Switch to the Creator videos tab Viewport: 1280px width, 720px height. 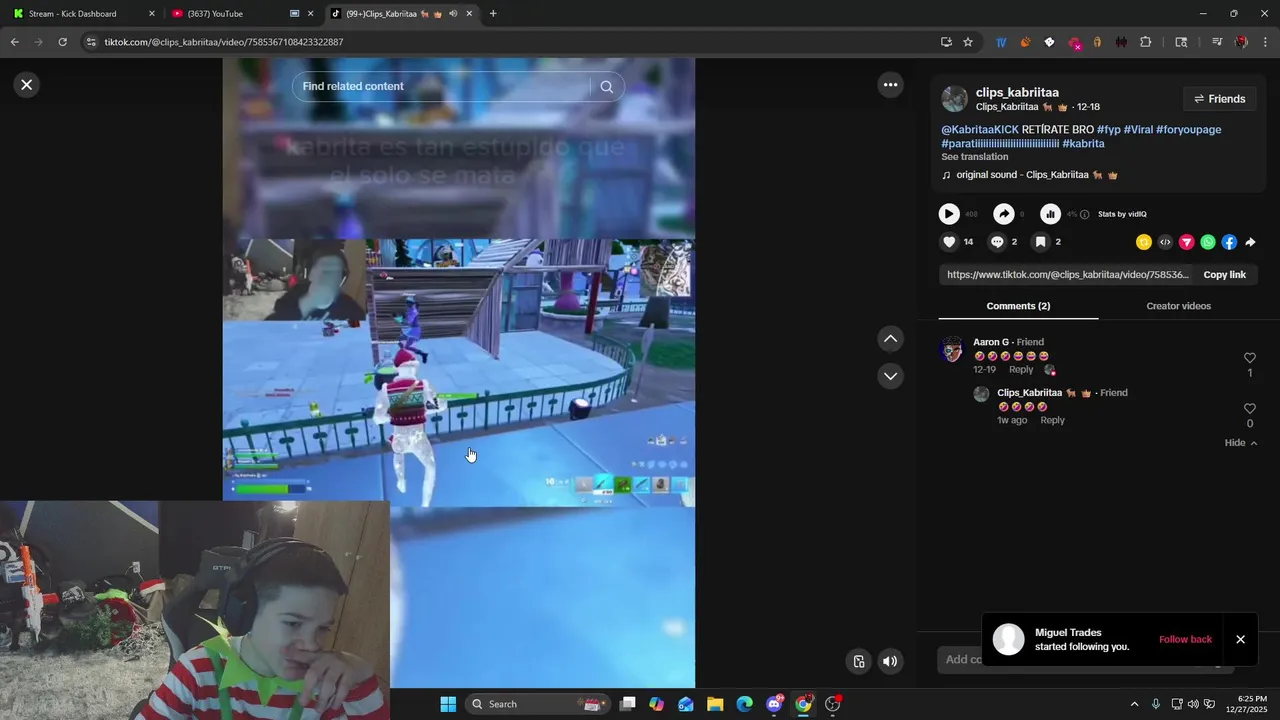1178,306
